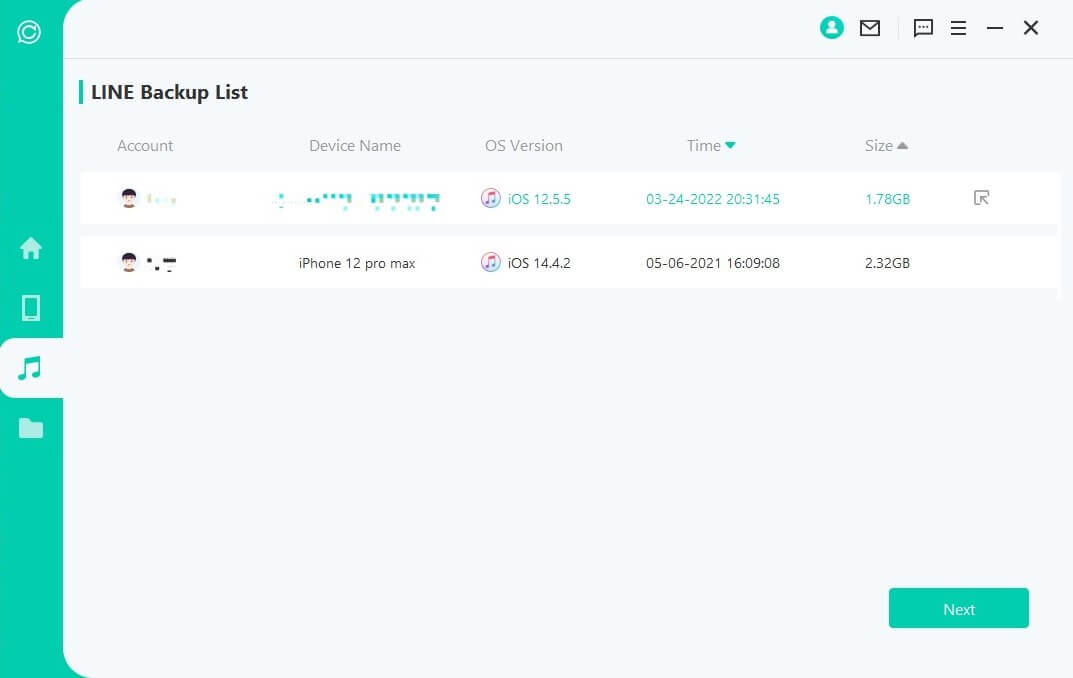Viewport: 1073px width, 678px height.
Task: Click the 2.32GB size value
Action: click(887, 263)
